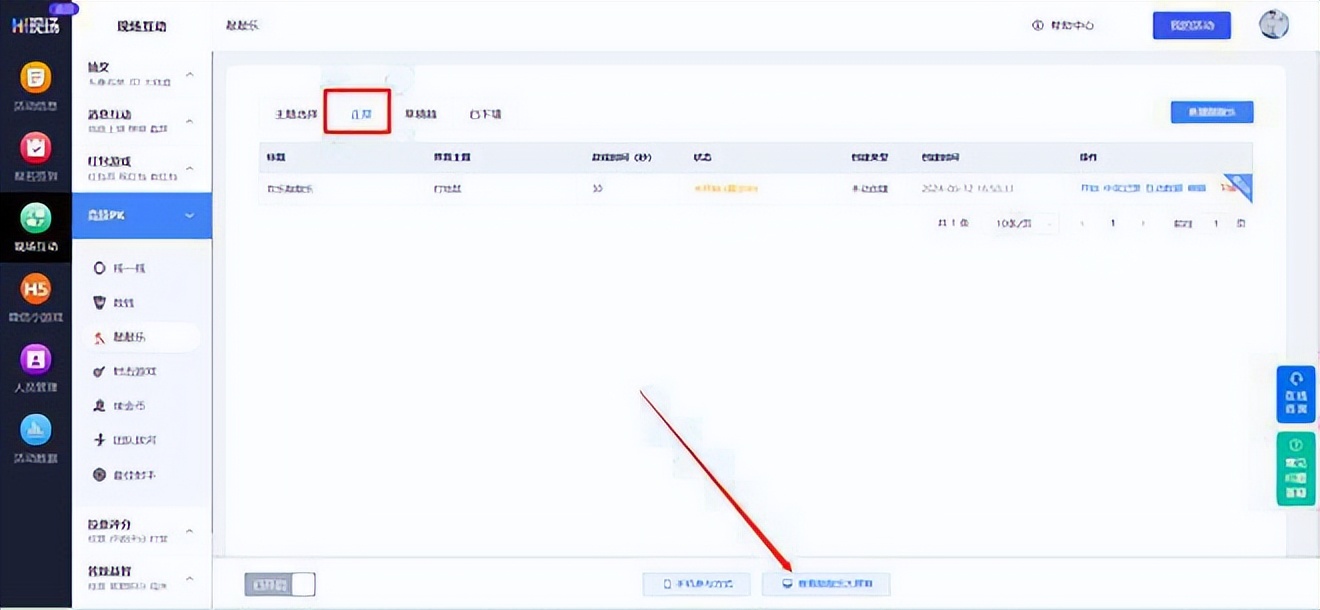Click the user avatar at top right
This screenshot has height=610, width=1320.
coord(1273,25)
